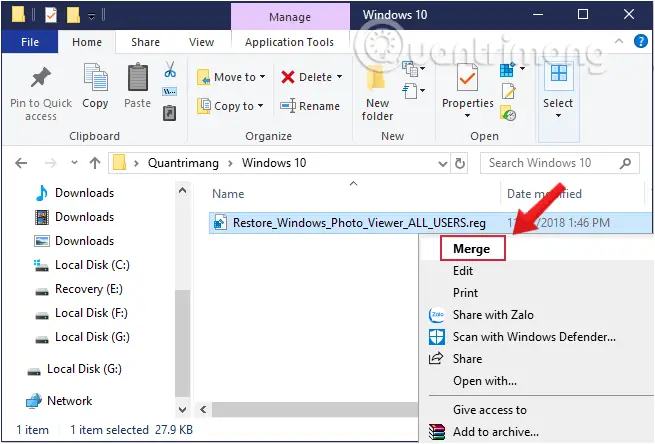Click the search magnifier icon
This screenshot has width=655, height=444.
pos(625,163)
